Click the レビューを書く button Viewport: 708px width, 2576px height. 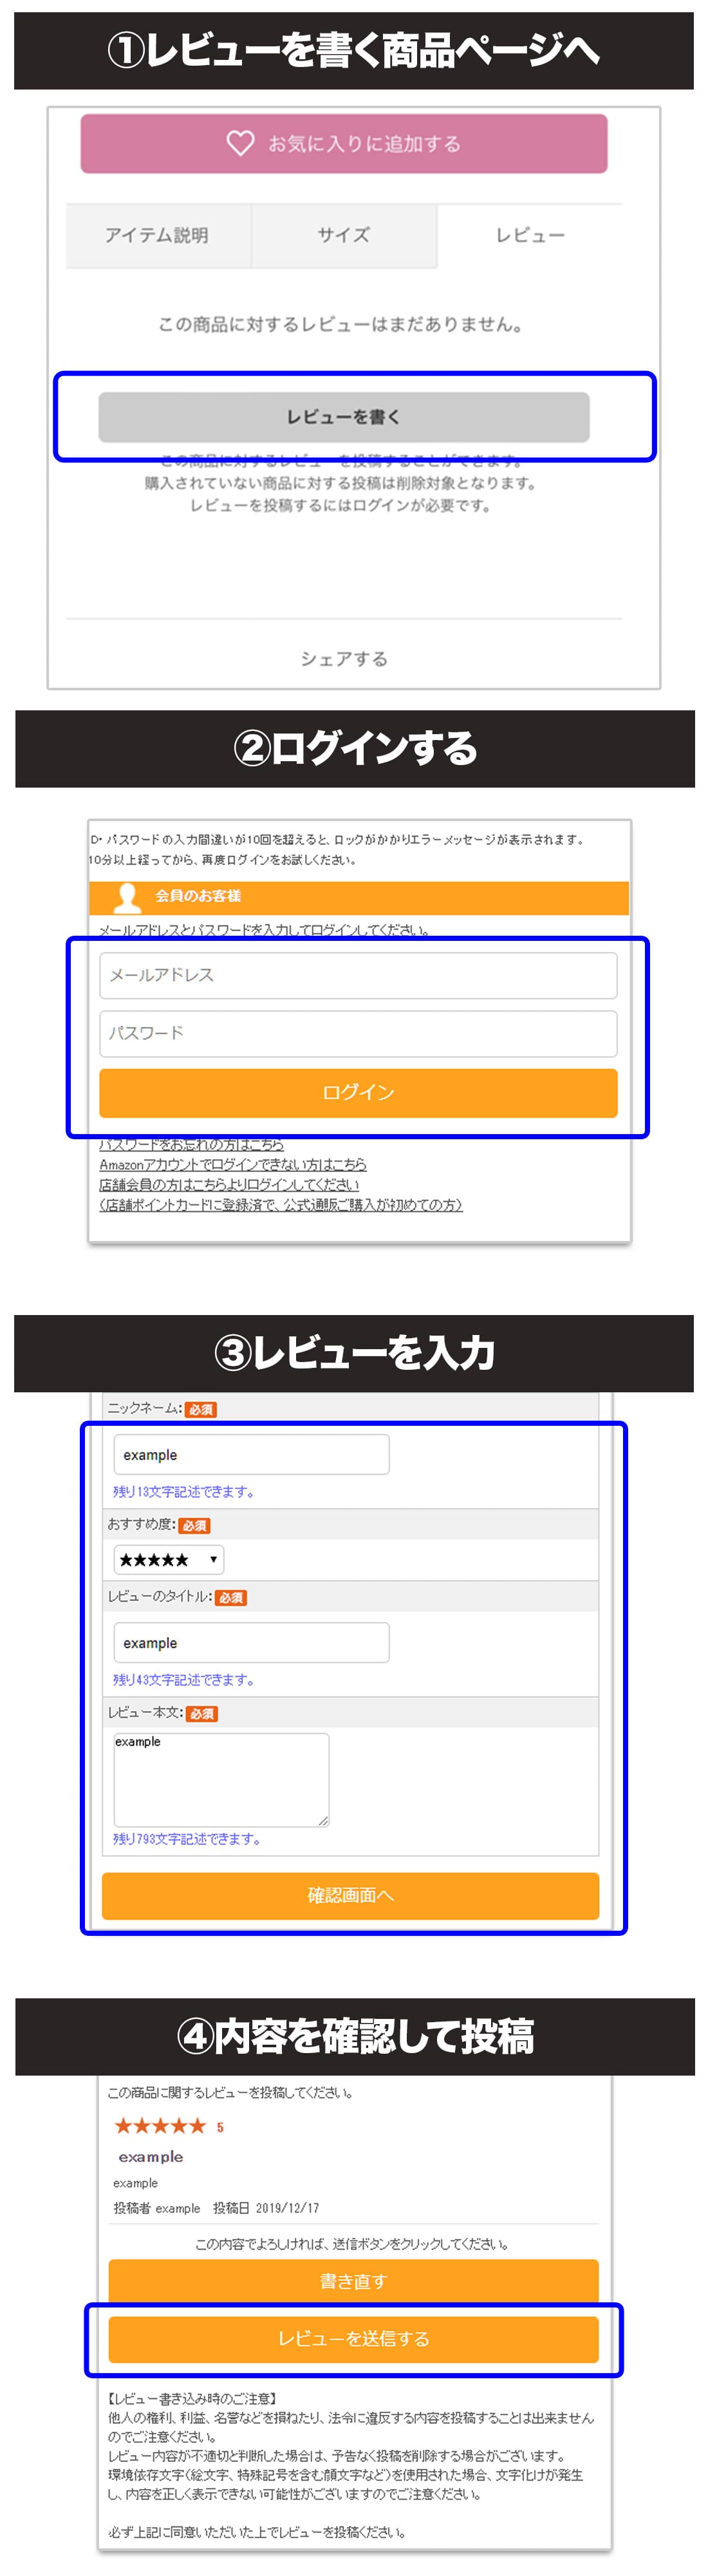[x=344, y=417]
